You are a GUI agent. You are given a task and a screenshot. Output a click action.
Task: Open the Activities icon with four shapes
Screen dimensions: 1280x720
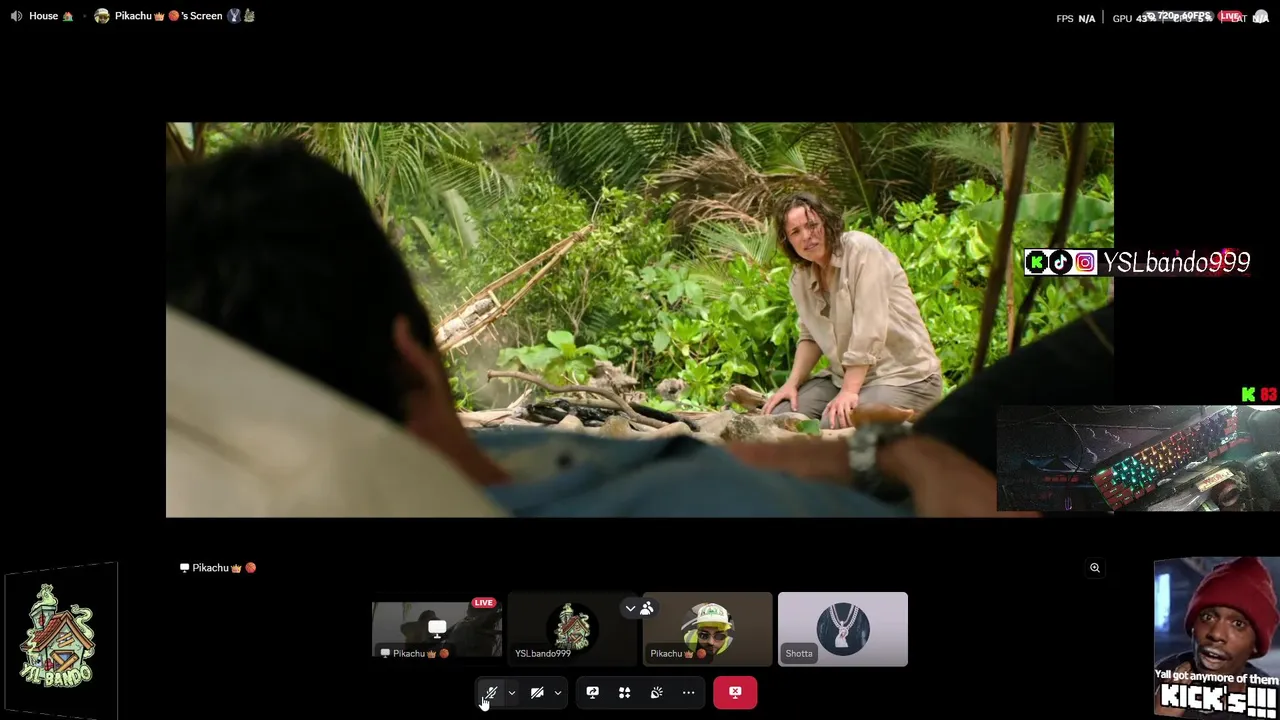tap(624, 692)
